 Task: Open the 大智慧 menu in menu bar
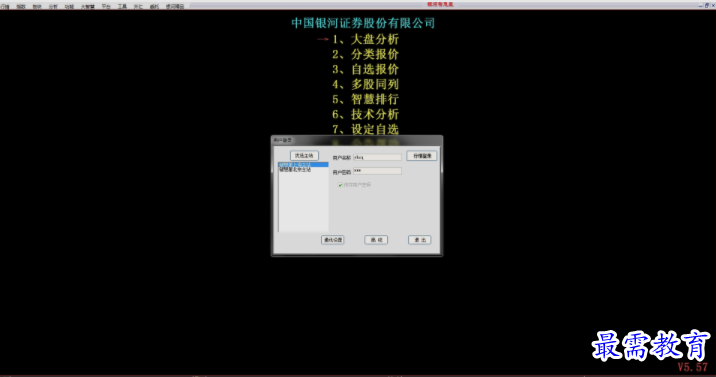[88, 6]
